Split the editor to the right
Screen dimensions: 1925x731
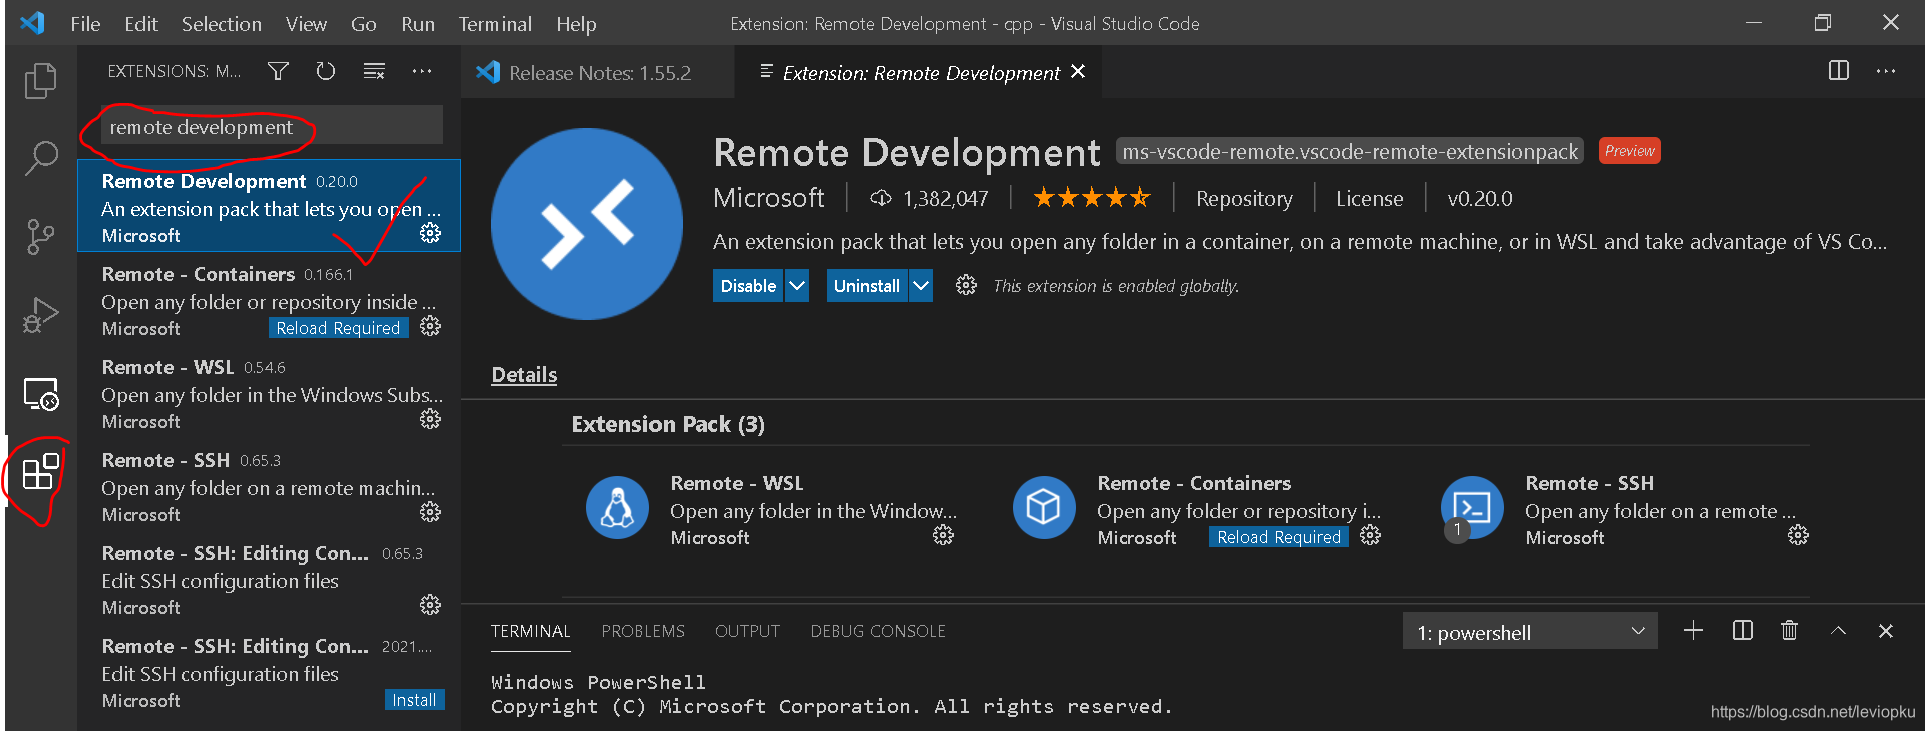(1838, 70)
